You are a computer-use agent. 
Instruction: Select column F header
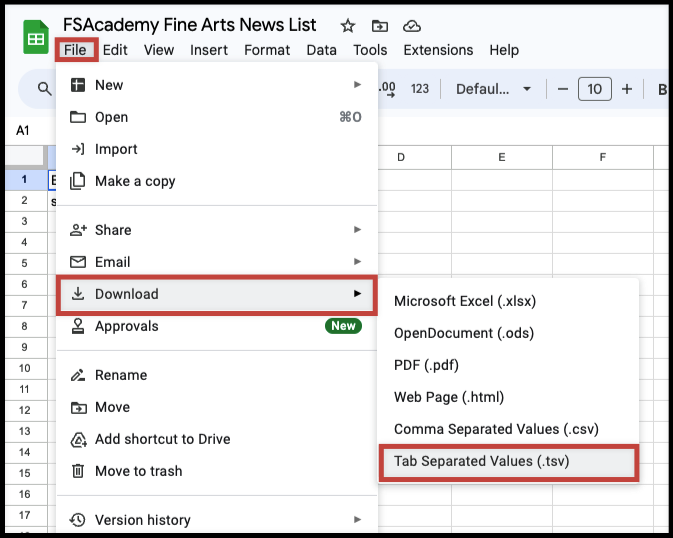pos(603,157)
